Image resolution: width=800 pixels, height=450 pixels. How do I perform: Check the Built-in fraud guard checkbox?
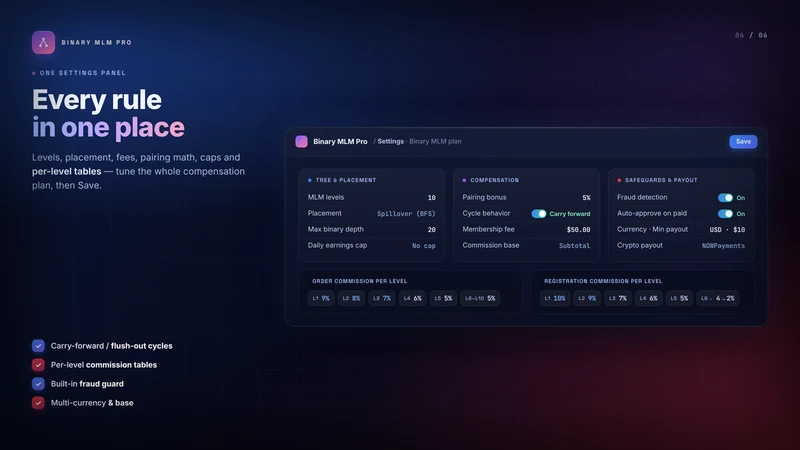click(x=38, y=384)
